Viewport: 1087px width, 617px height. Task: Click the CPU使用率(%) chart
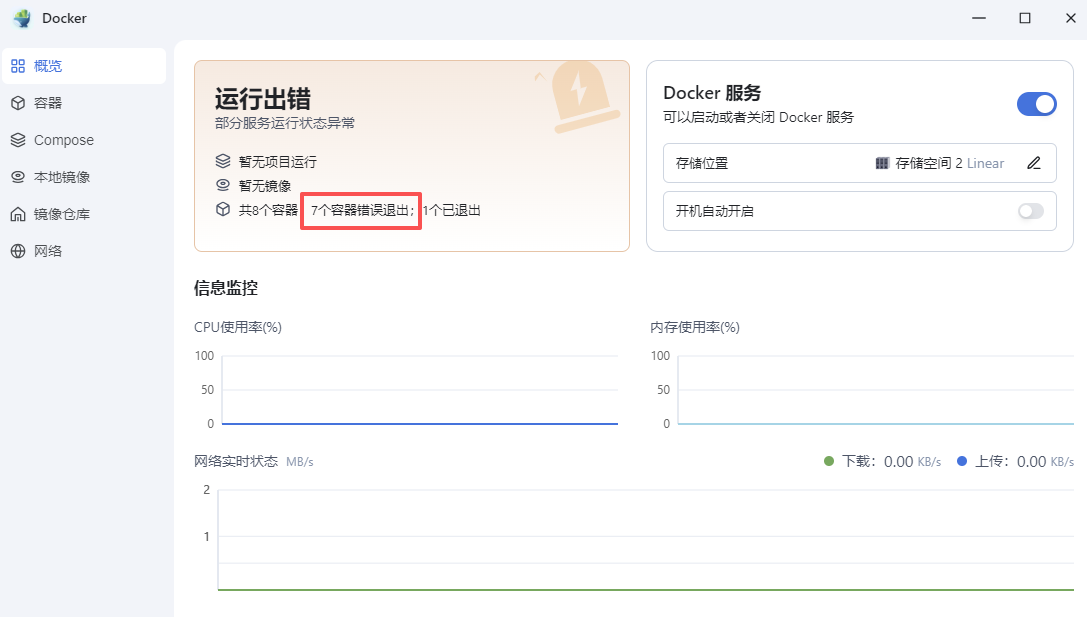[406, 389]
